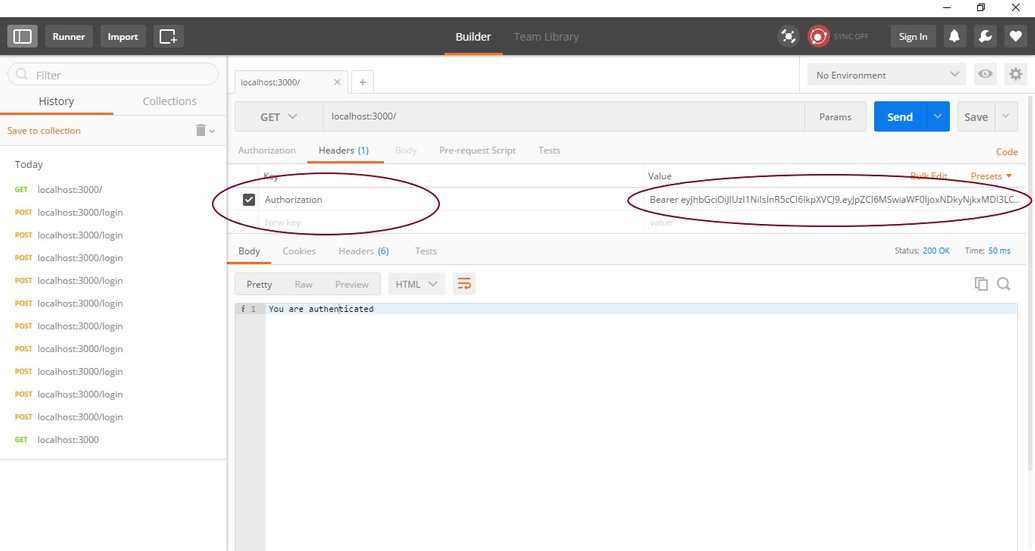Screen dimensions: 1035x551
Task: Send the request
Action: [x=900, y=116]
